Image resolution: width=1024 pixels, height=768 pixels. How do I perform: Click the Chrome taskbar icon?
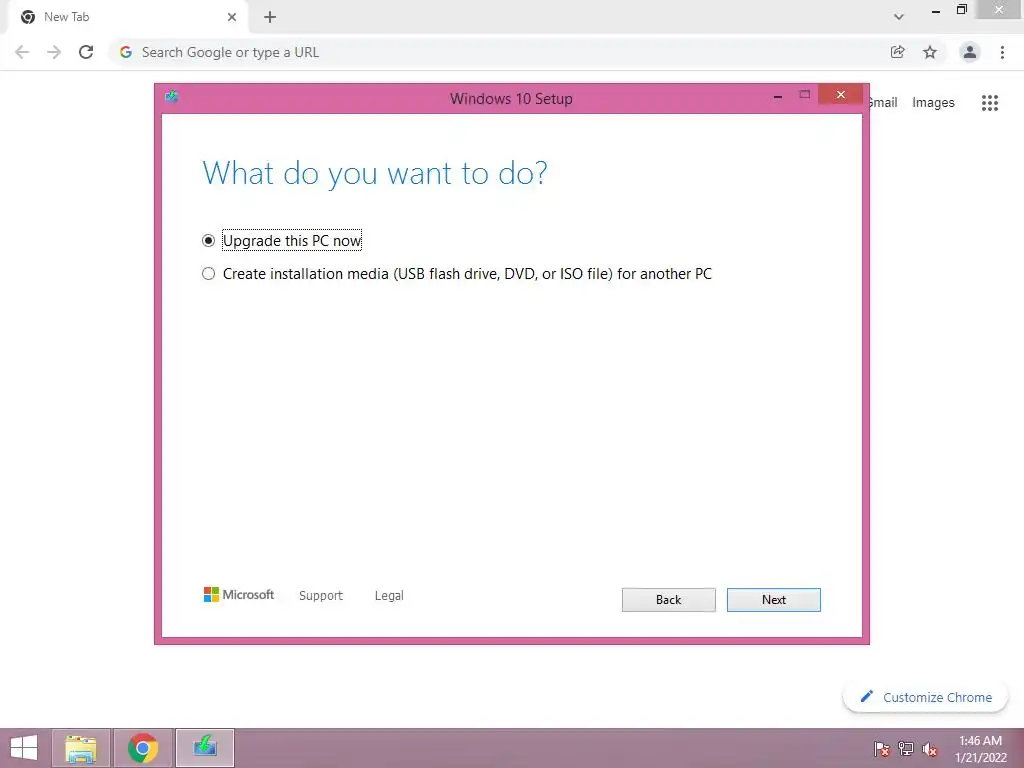click(143, 748)
